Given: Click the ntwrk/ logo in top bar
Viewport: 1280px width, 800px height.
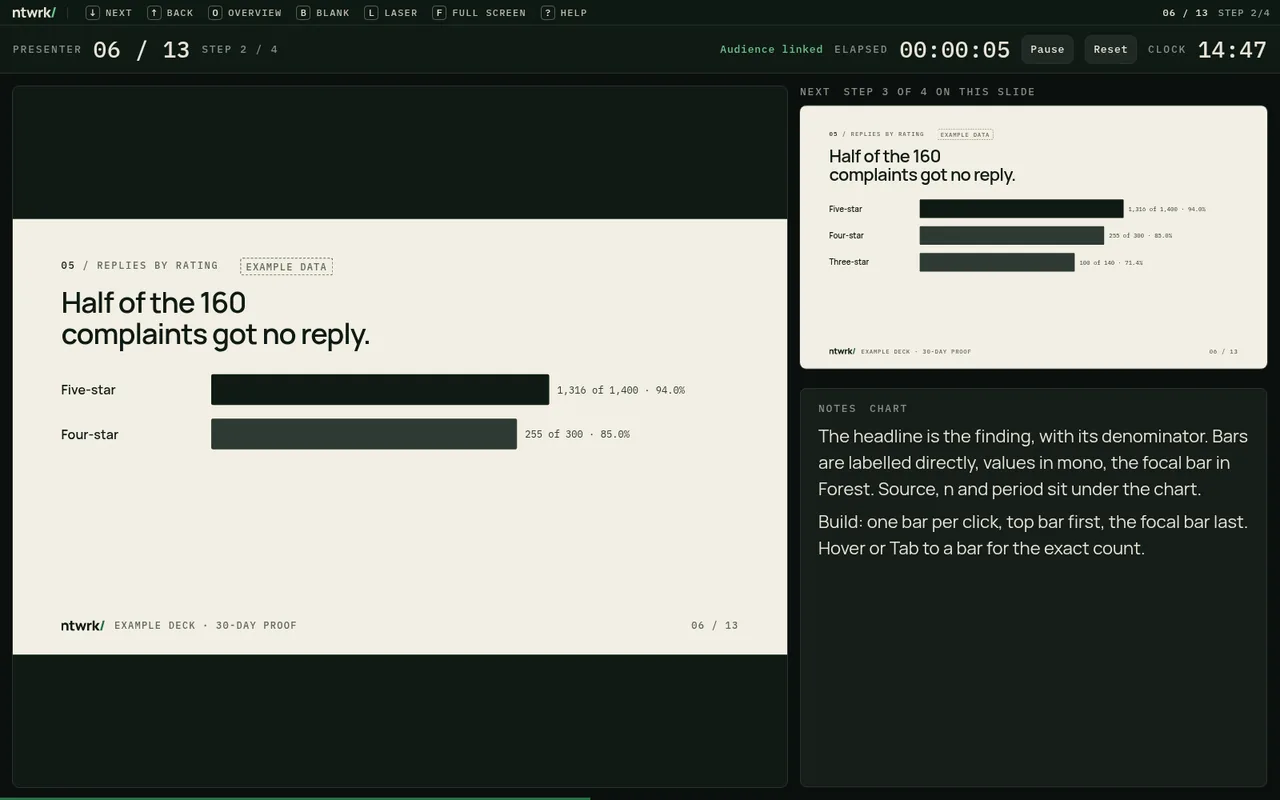Looking at the screenshot, I should (34, 13).
